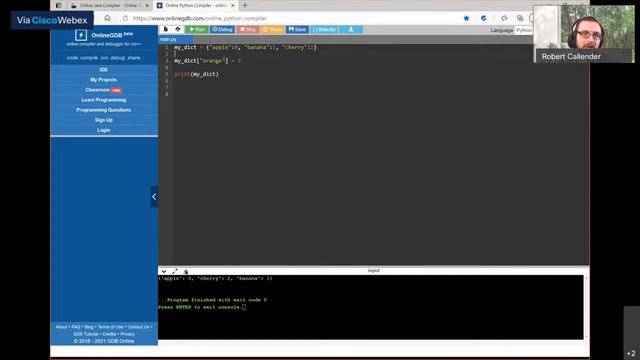The width and height of the screenshot is (640, 360).
Task: Open the browser Favorites star icon
Action: point(504,18)
